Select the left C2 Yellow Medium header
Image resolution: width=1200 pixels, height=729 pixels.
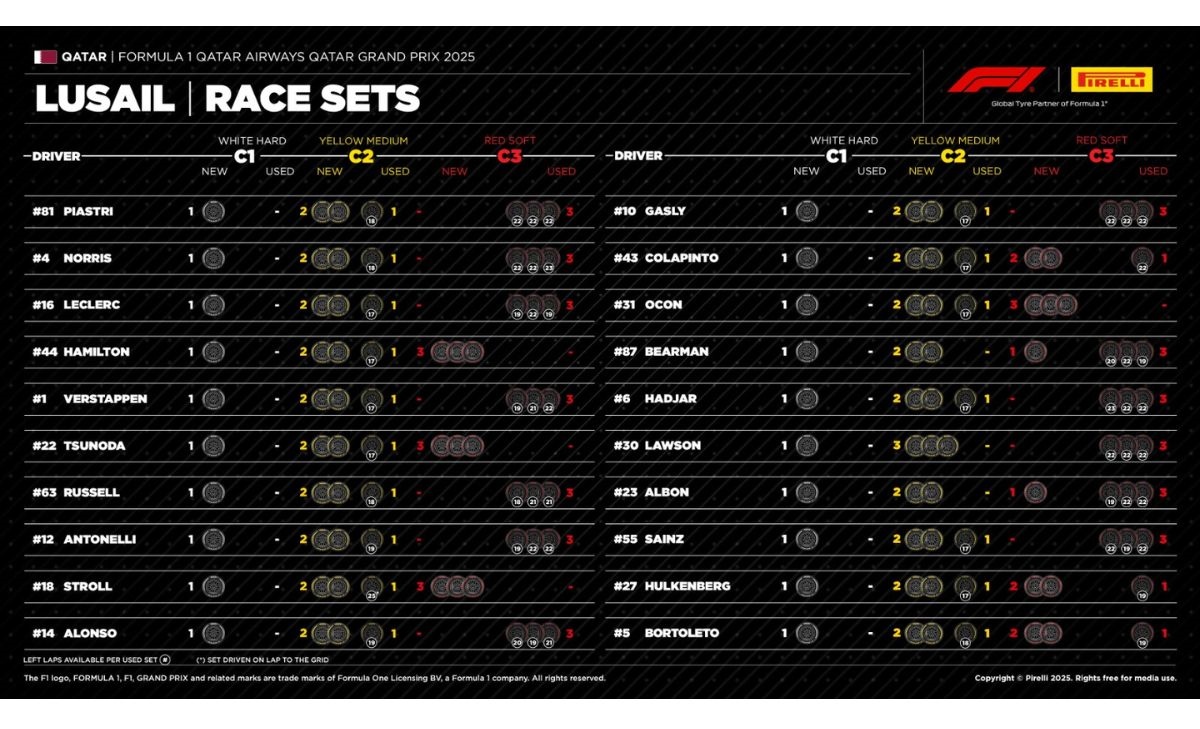coord(363,150)
